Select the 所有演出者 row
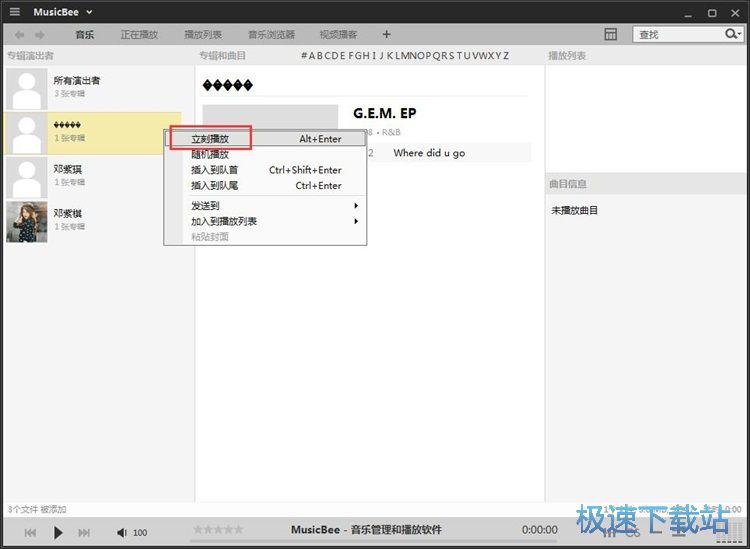750x549 pixels. click(x=93, y=89)
